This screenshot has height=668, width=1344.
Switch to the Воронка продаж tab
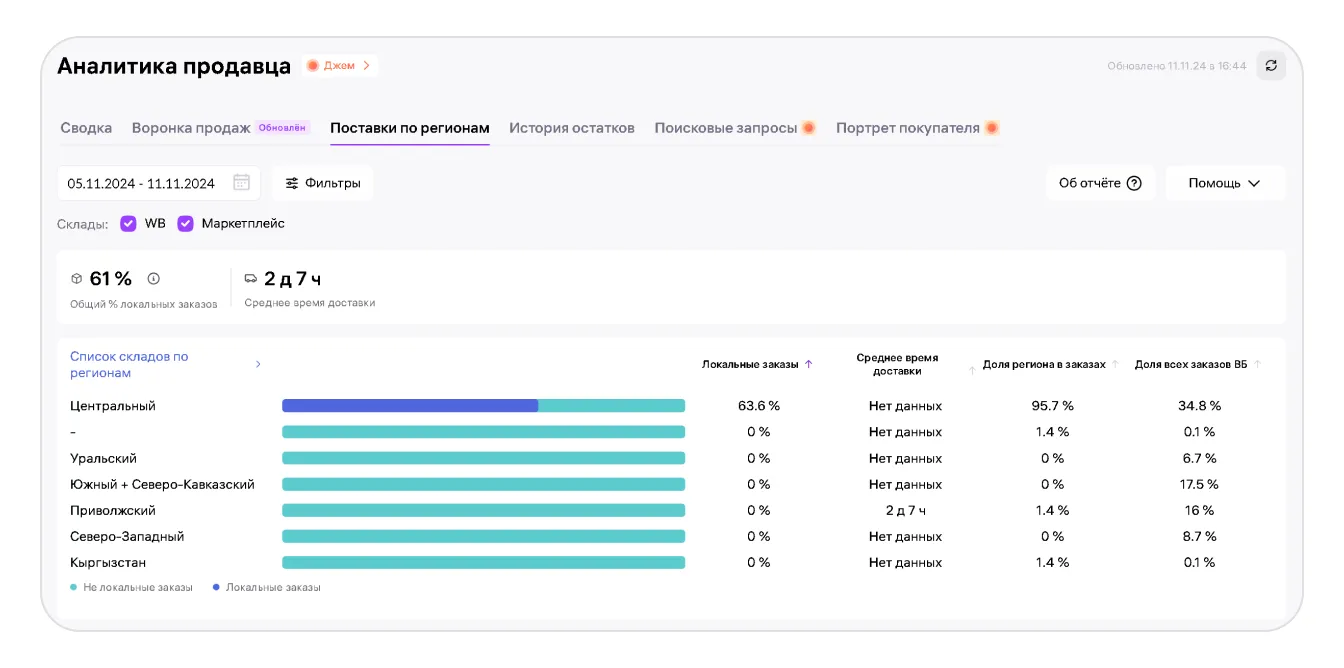point(191,128)
